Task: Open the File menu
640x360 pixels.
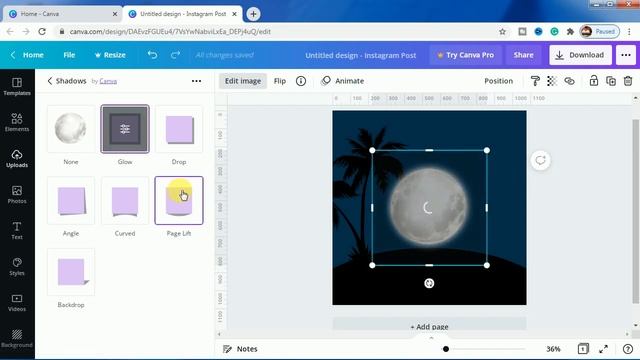Action: point(69,55)
